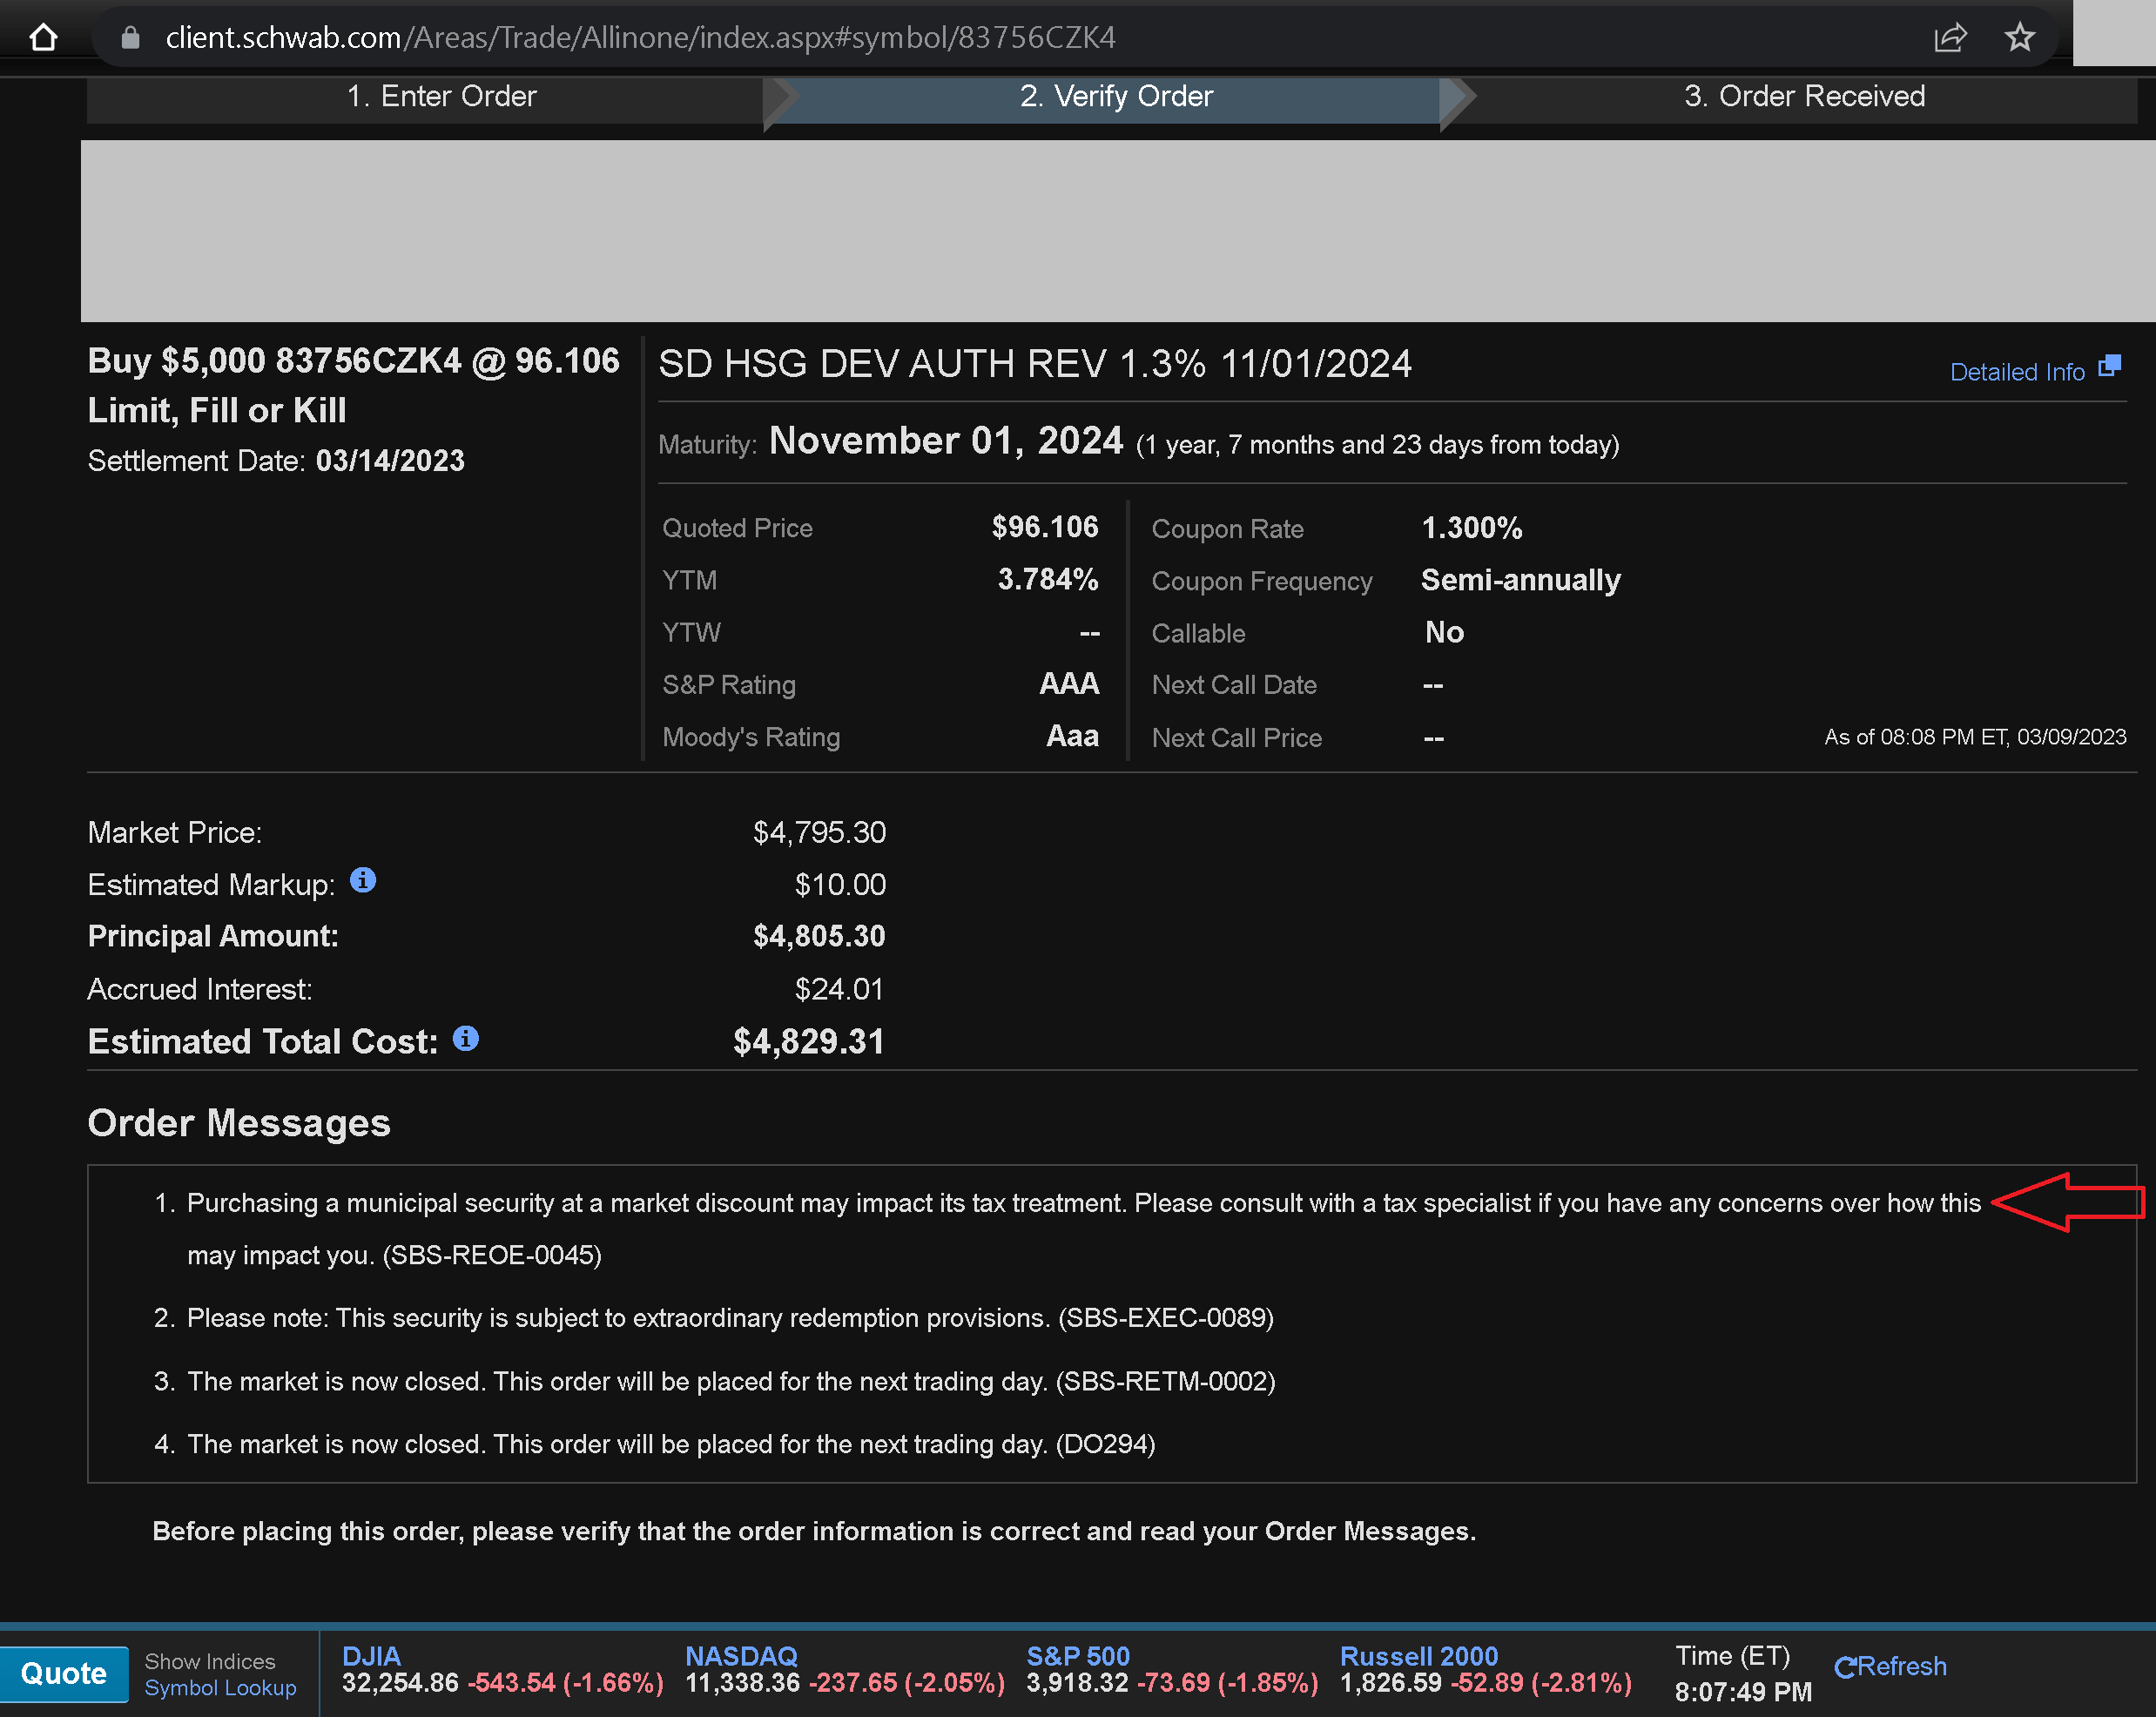This screenshot has width=2156, height=1717.
Task: Click the Estimated Markup value $10.00
Action: (x=840, y=884)
